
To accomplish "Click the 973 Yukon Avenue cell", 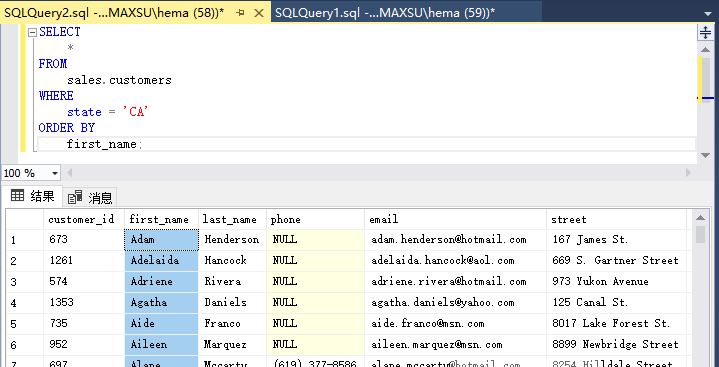I will pyautogui.click(x=616, y=281).
